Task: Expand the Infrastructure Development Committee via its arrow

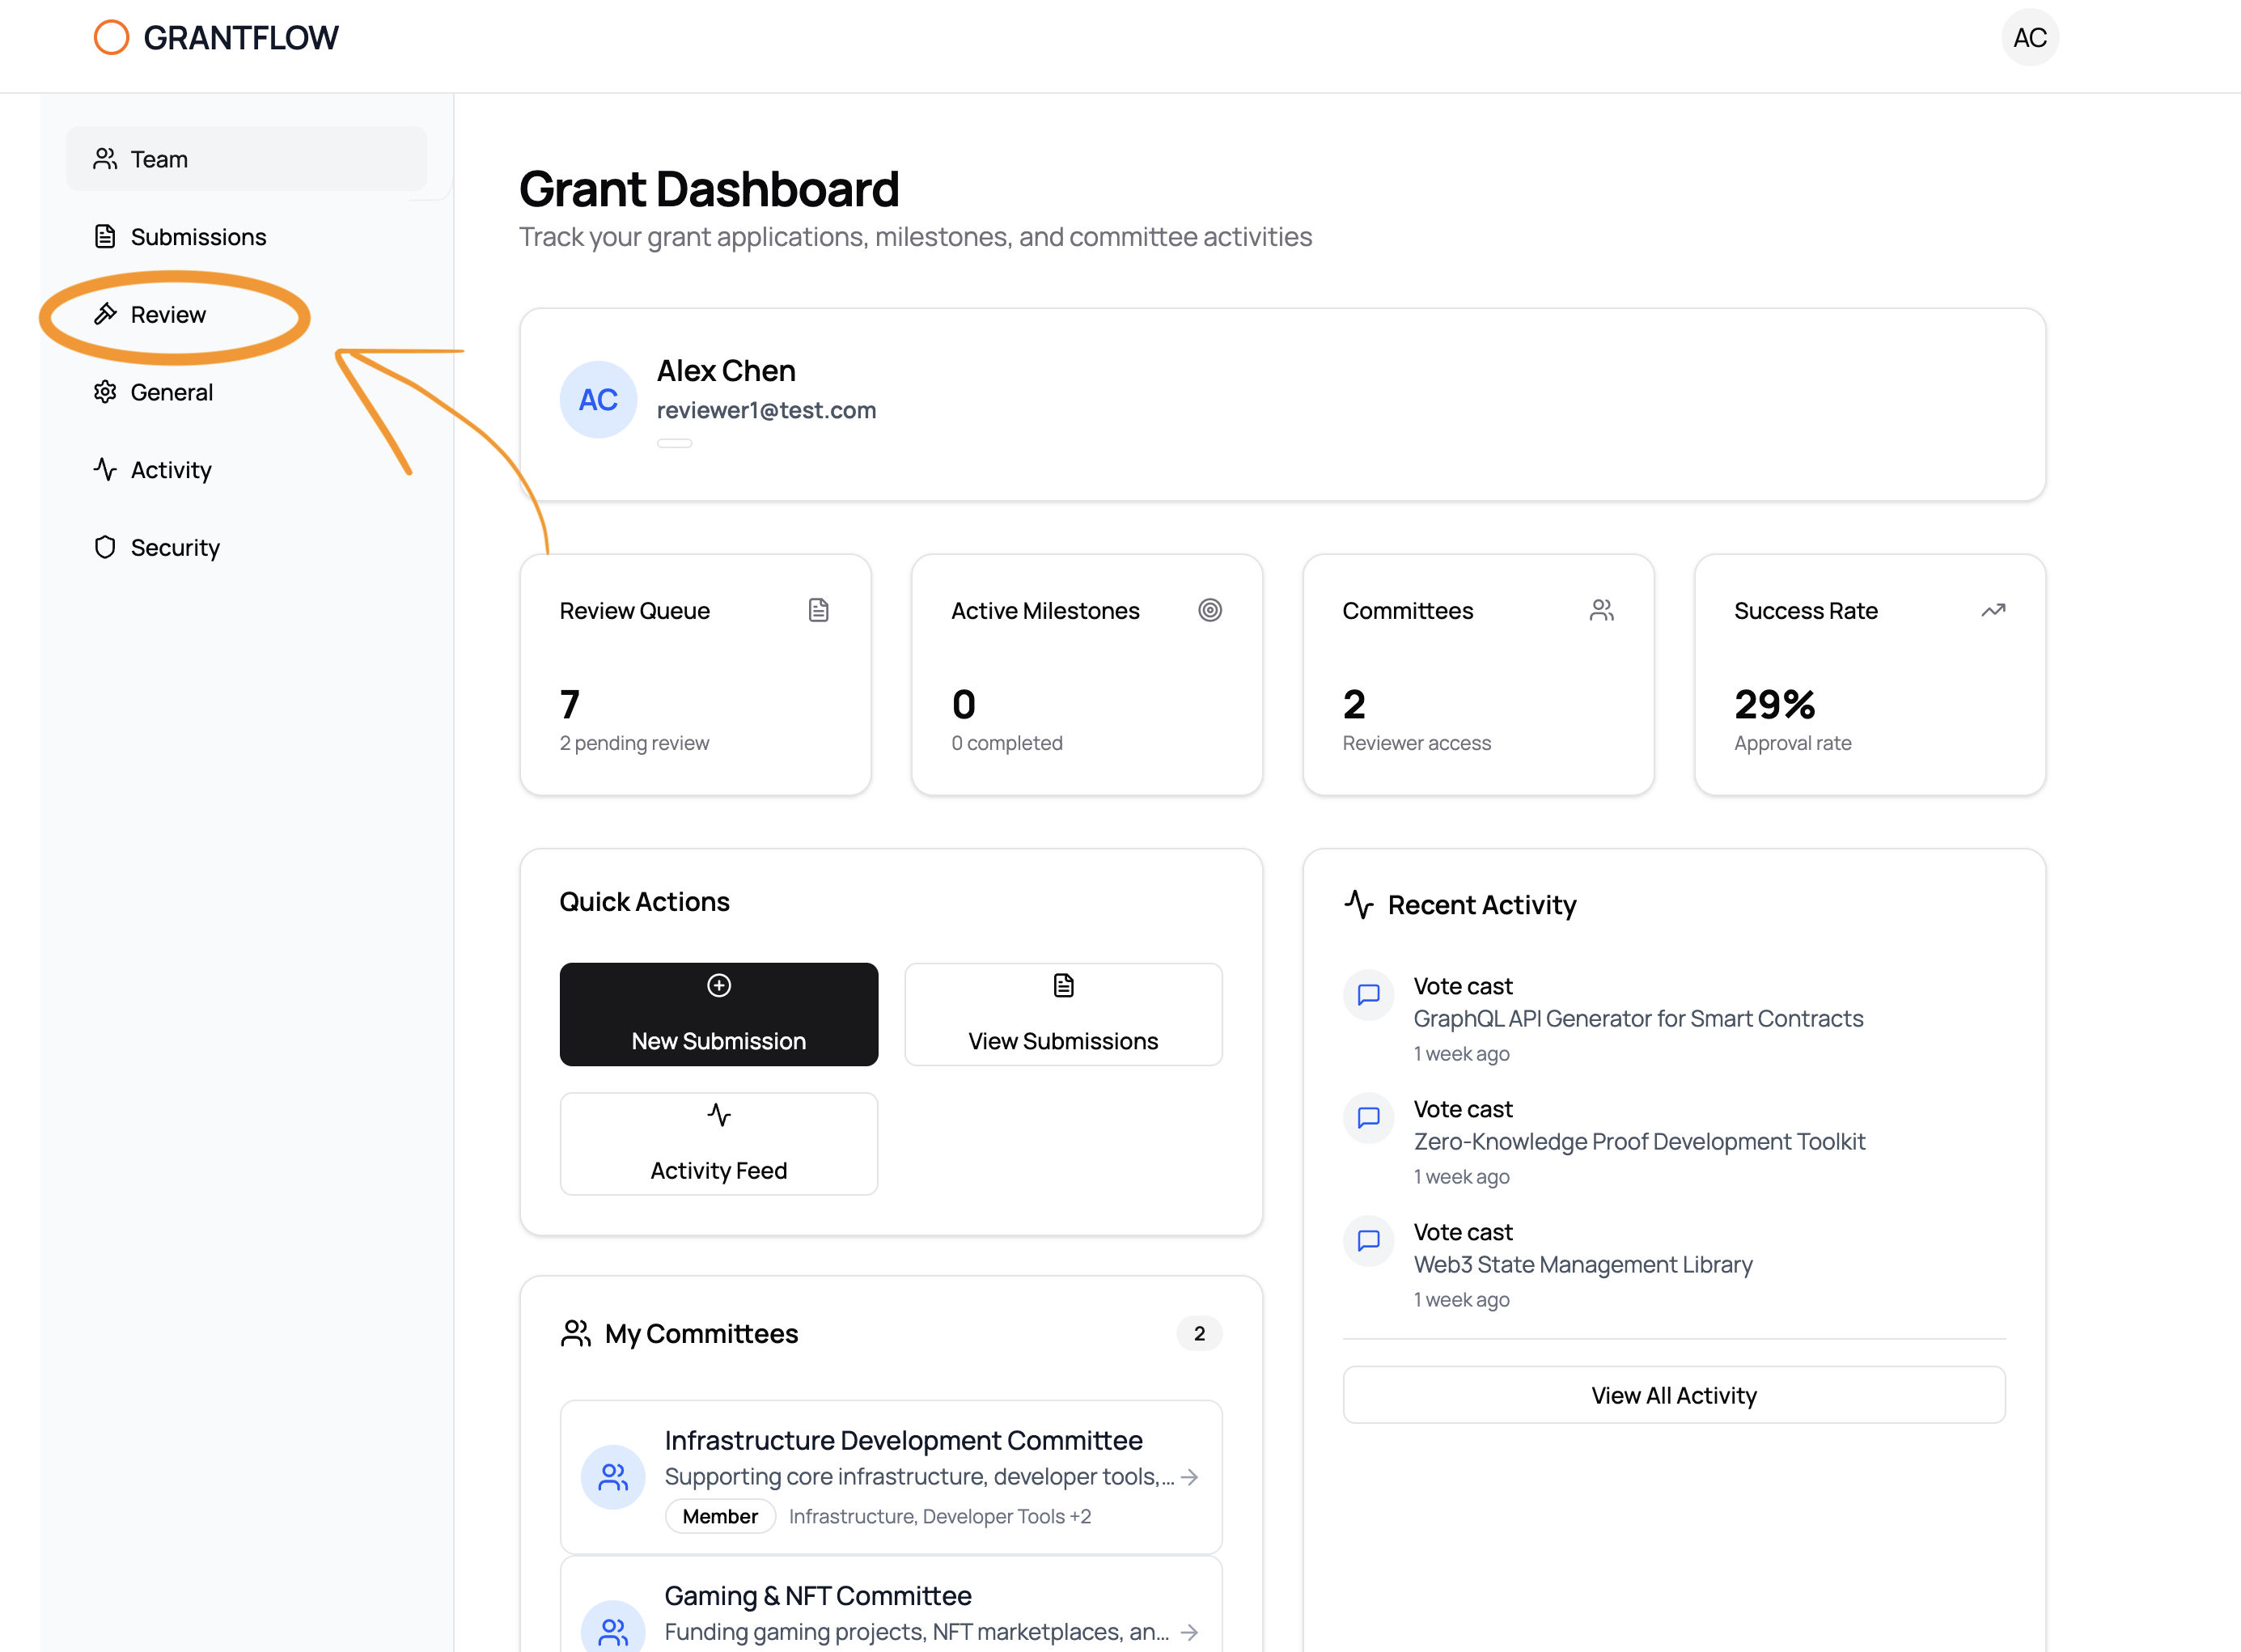Action: click(x=1190, y=1476)
